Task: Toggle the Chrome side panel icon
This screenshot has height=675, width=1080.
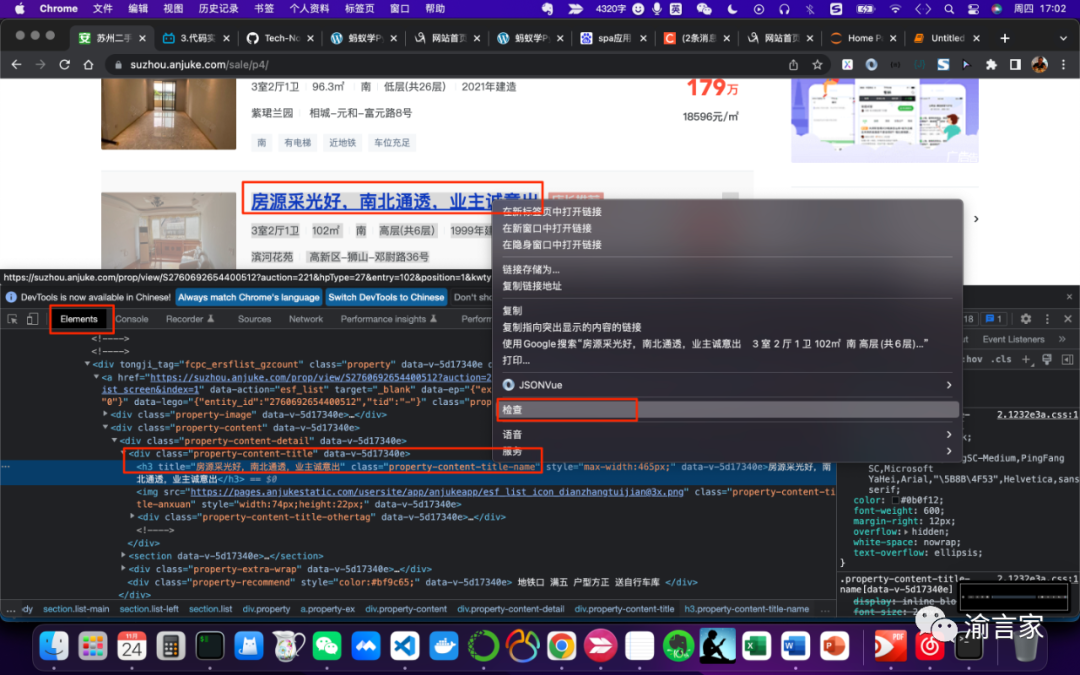Action: click(x=1015, y=65)
